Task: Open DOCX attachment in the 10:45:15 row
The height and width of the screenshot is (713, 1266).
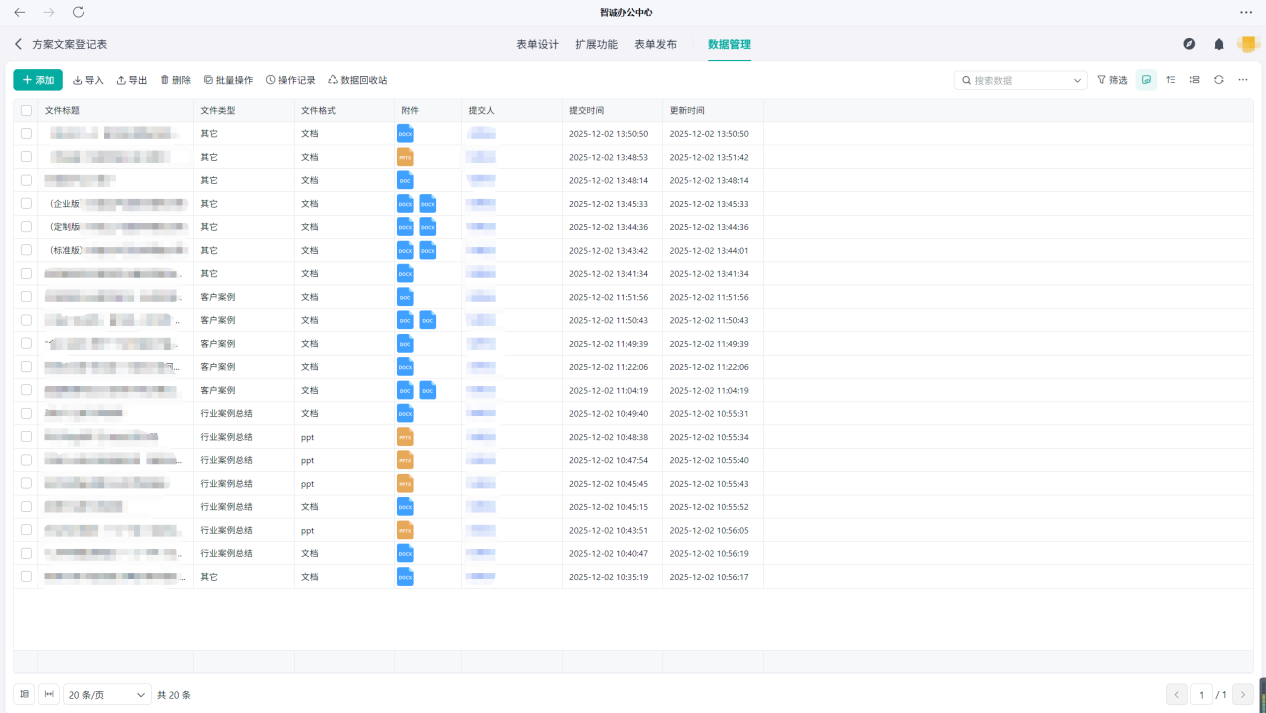Action: click(405, 507)
